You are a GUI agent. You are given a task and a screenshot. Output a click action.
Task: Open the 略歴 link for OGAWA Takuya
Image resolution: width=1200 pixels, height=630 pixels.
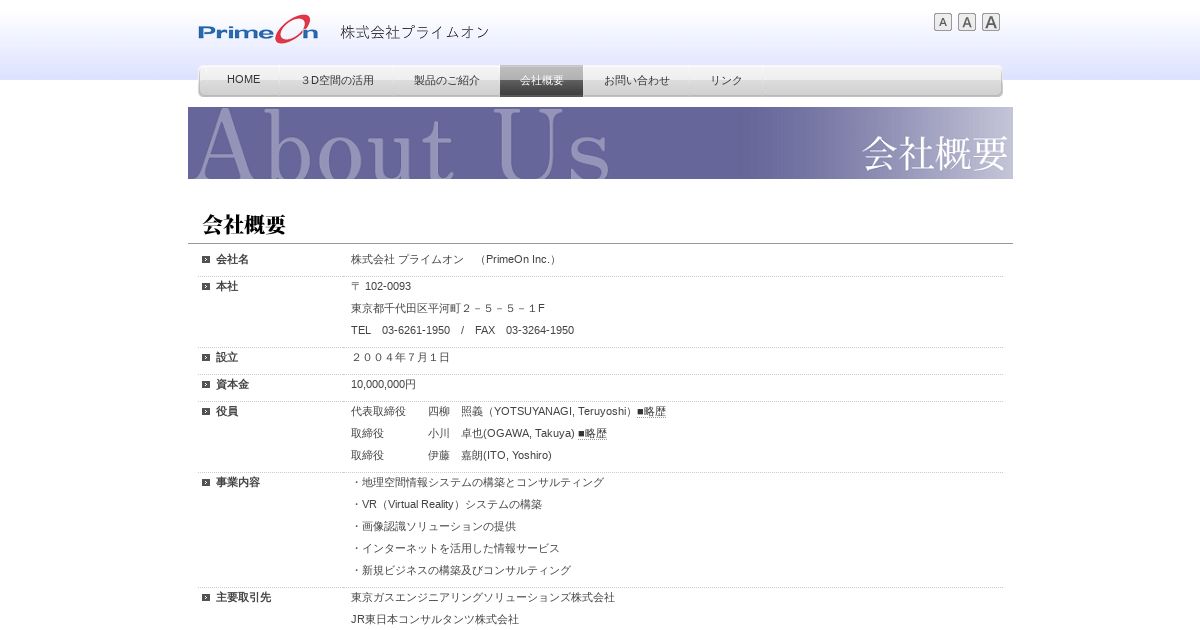592,433
